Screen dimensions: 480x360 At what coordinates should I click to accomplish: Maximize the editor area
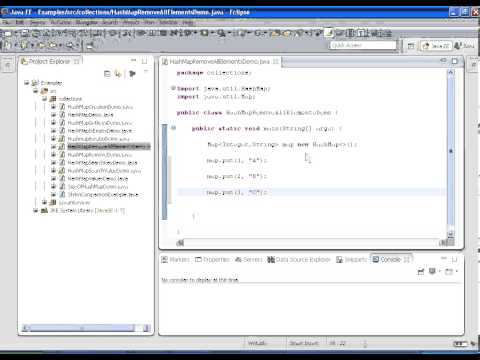coord(455,61)
